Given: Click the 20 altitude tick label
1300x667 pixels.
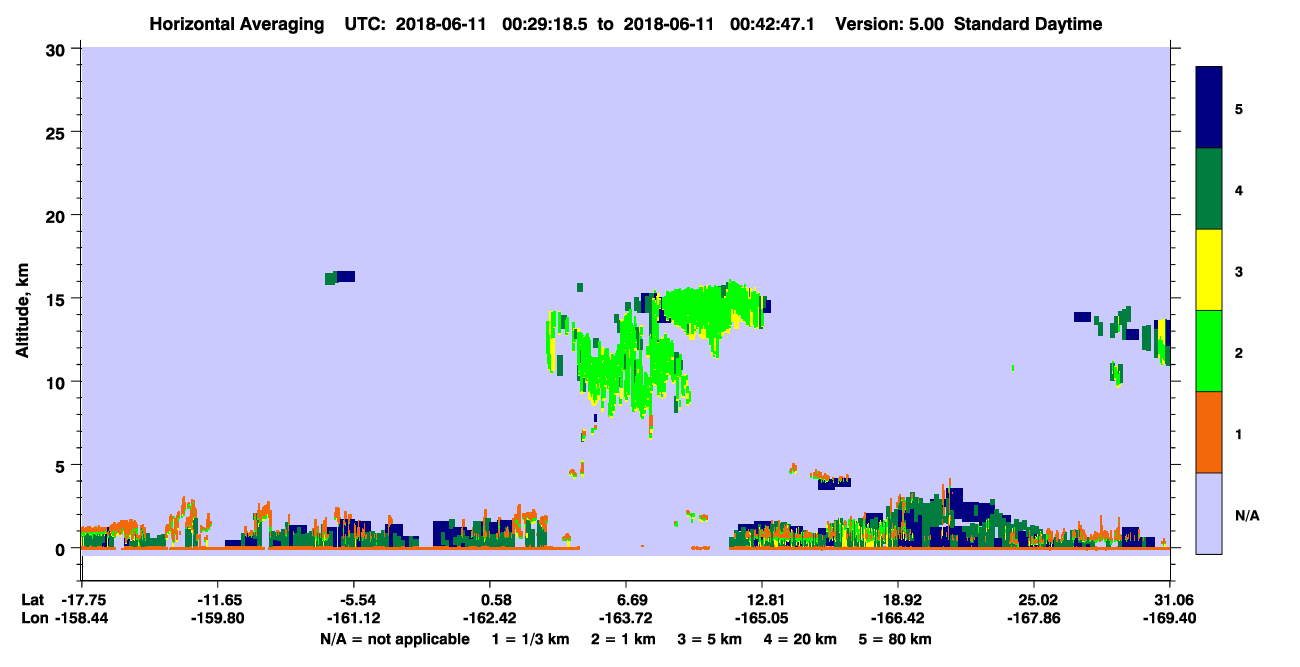Looking at the screenshot, I should click(x=57, y=215).
